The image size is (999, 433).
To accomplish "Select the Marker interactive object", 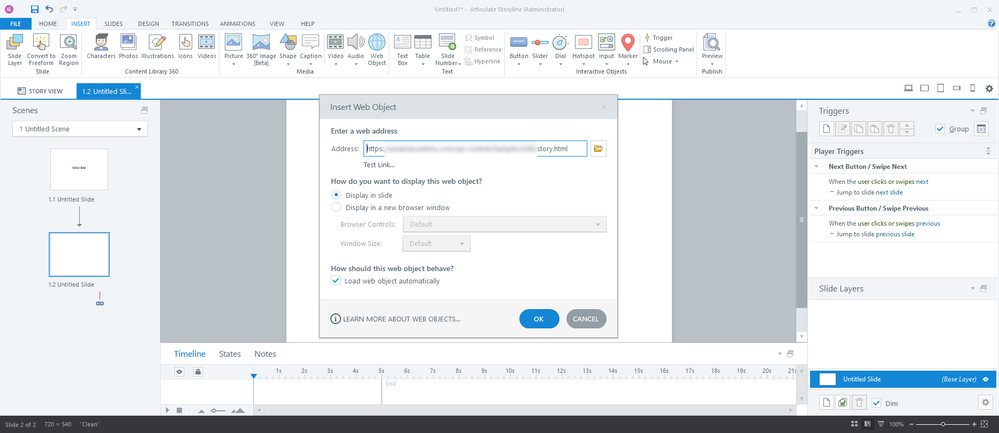I will coord(628,46).
